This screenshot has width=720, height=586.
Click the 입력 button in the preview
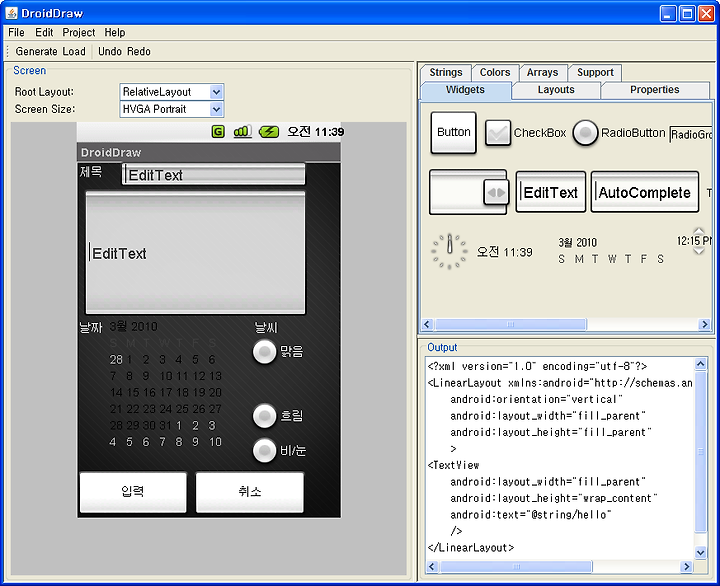tap(133, 492)
